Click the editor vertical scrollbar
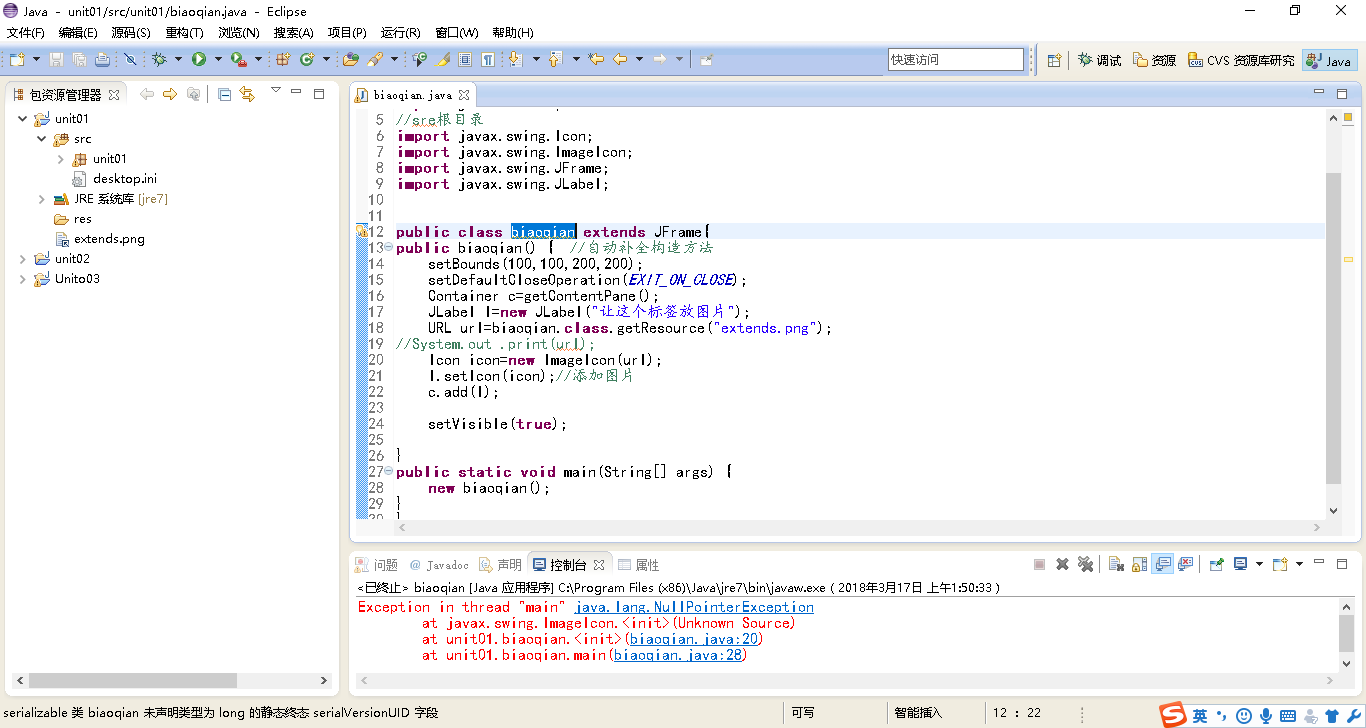The image size is (1366, 728). (1333, 328)
